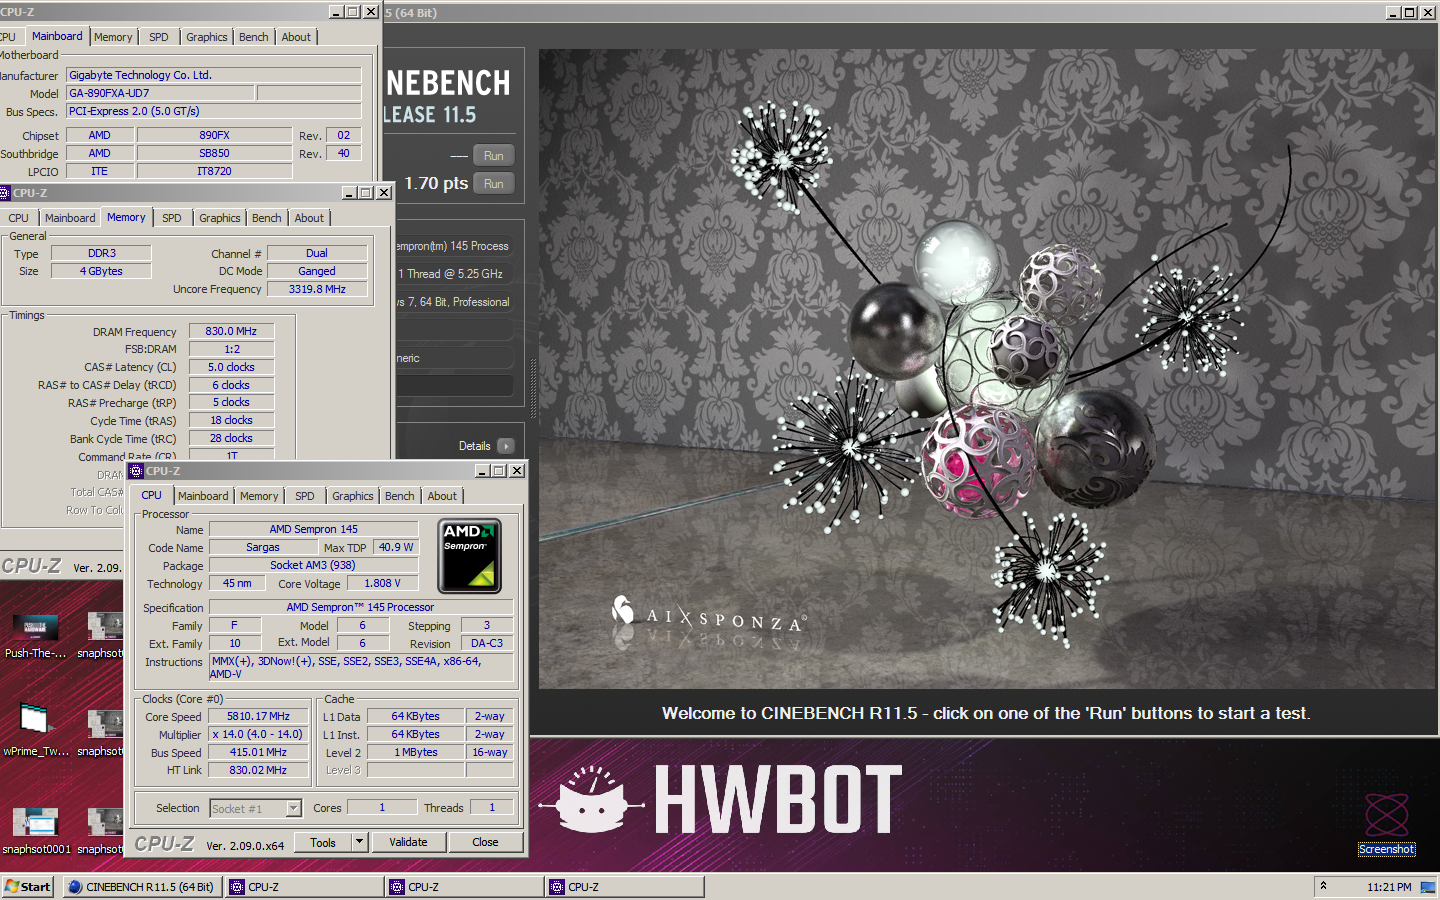Click the Core Voltage value 1.808 V
Screen dimensions: 1440x900
click(382, 583)
